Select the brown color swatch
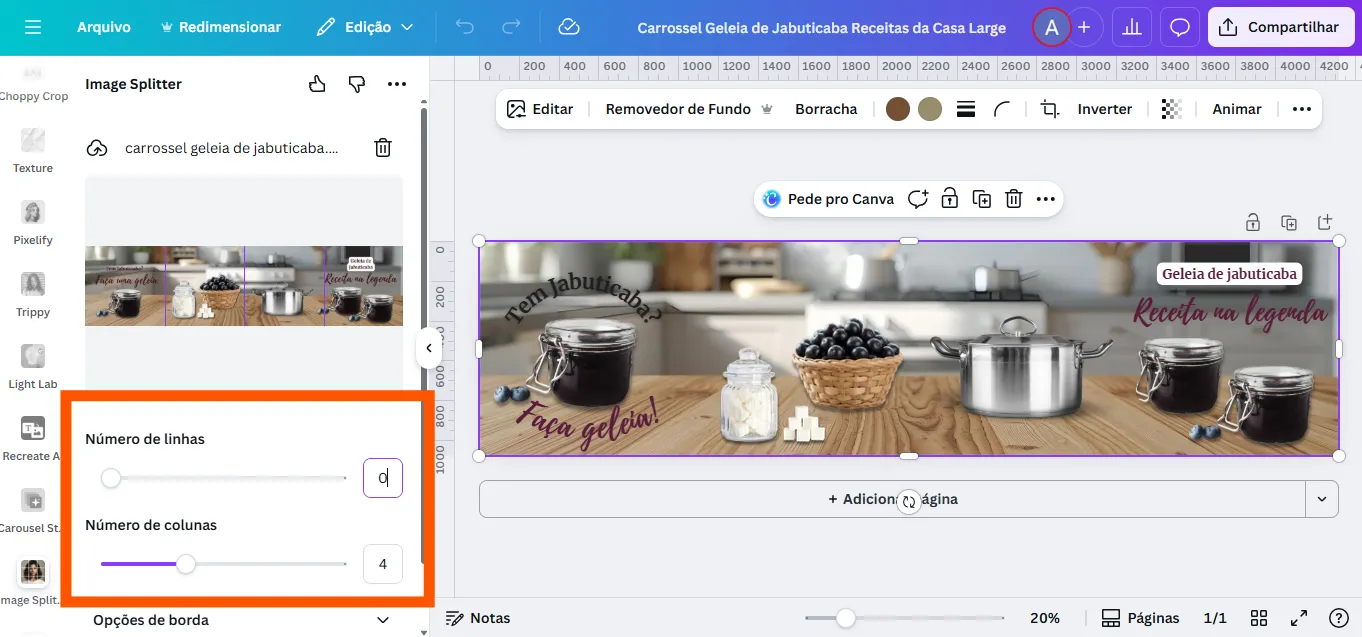This screenshot has width=1362, height=637. click(898, 109)
